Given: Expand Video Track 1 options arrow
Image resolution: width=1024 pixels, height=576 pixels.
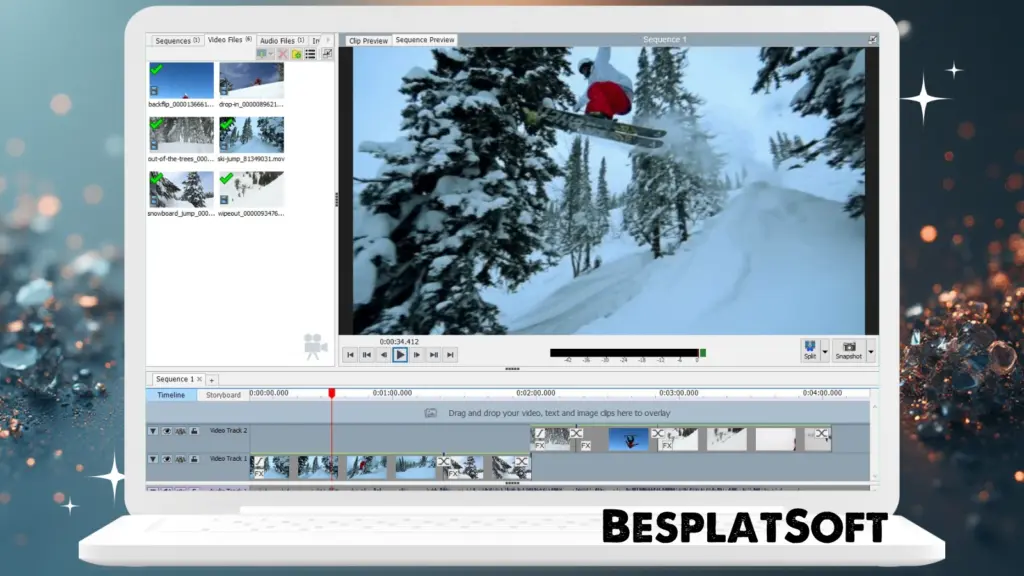Looking at the screenshot, I should pos(153,460).
